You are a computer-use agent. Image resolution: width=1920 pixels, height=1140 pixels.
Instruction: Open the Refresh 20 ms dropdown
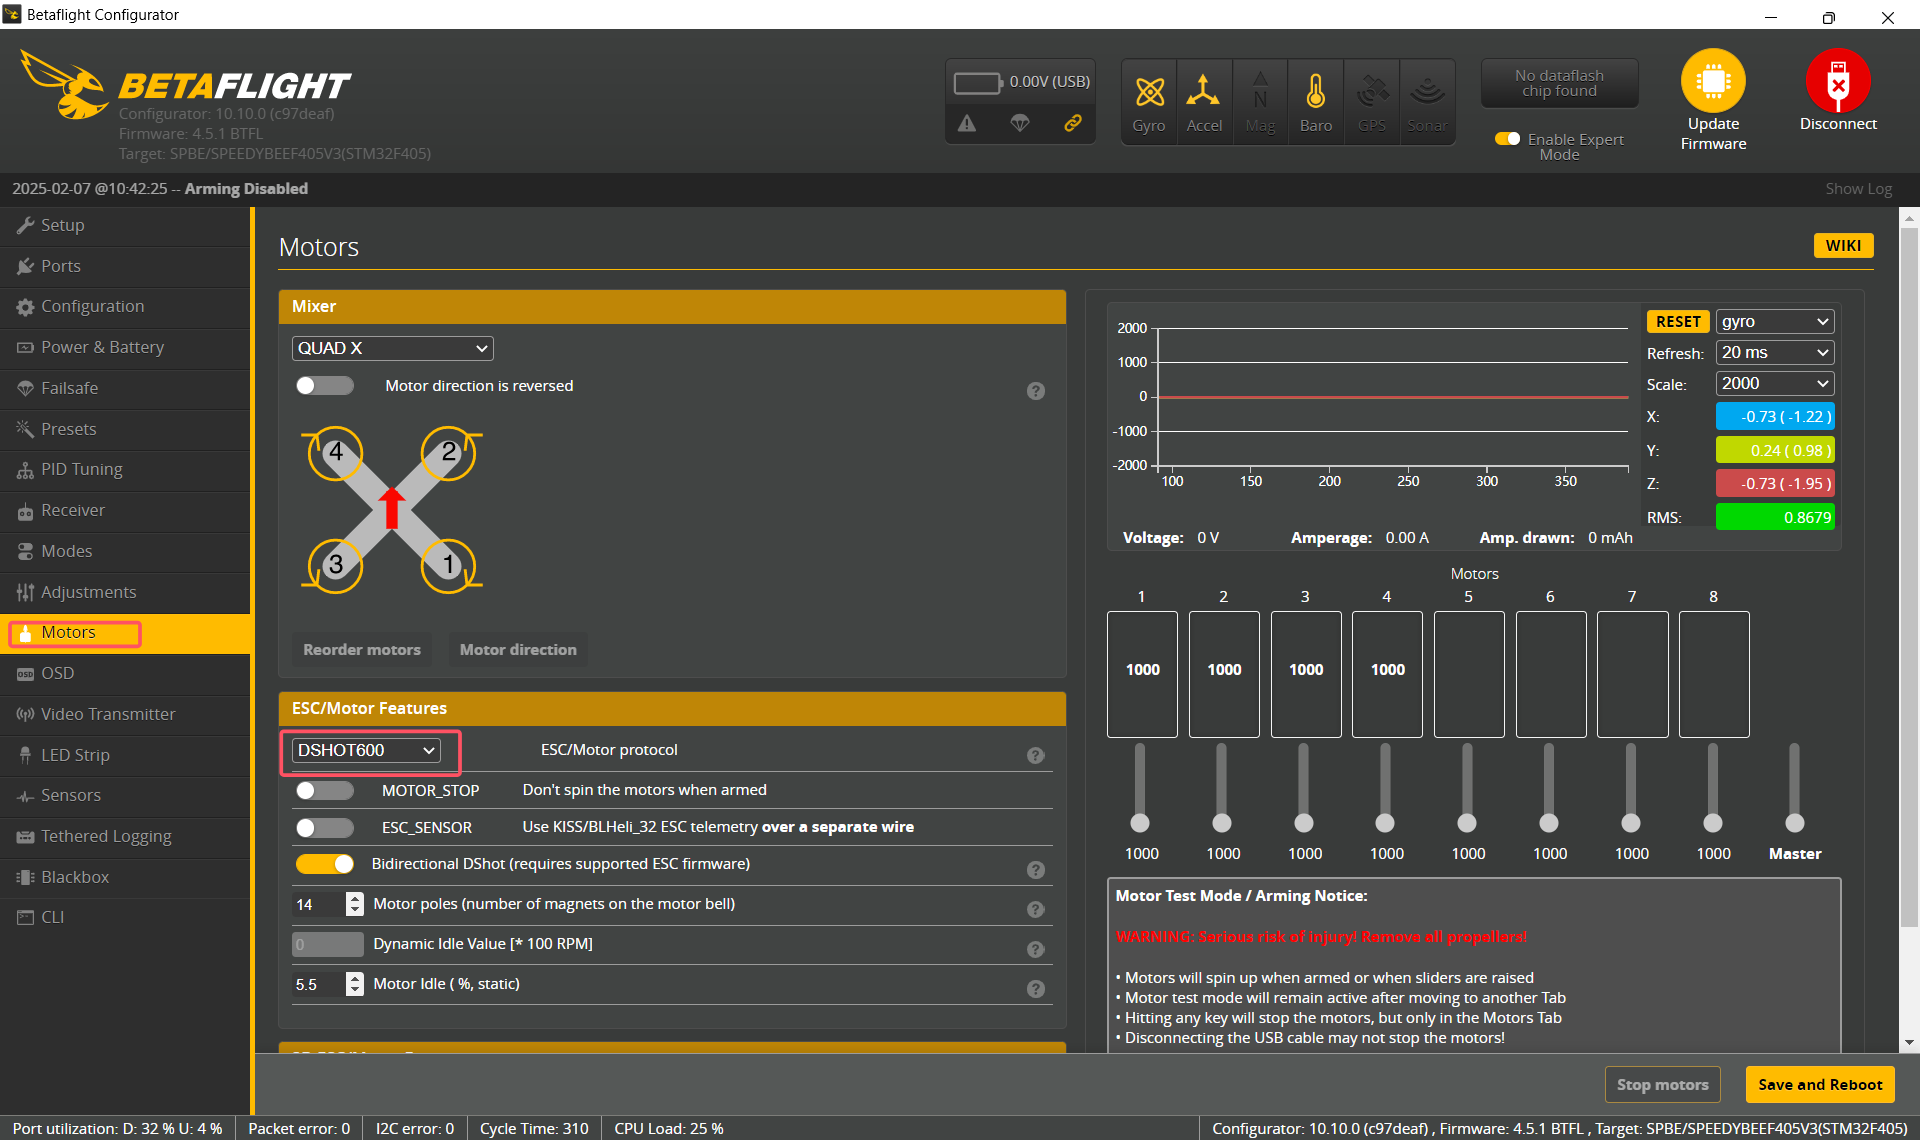[1775, 353]
